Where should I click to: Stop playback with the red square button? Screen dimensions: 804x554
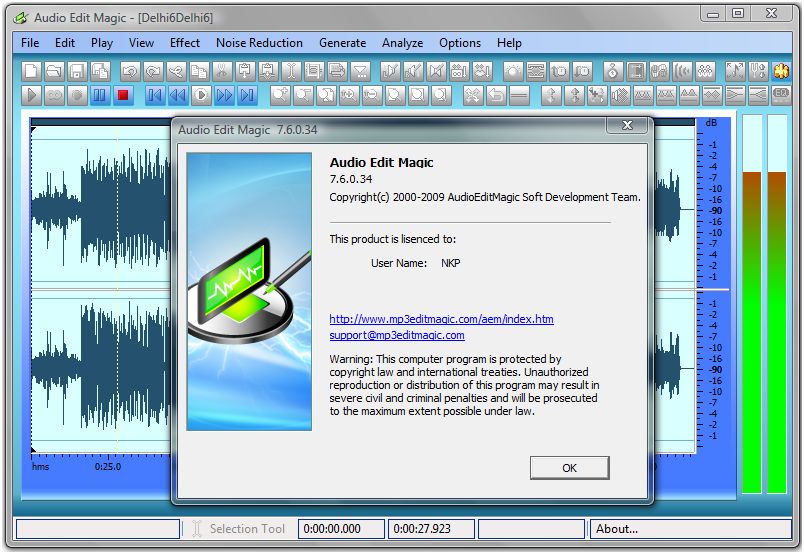[123, 94]
